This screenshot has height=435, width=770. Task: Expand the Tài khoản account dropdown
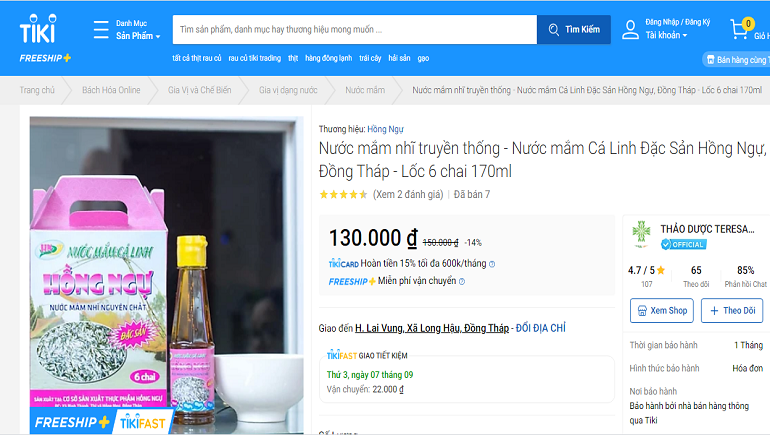pos(666,35)
